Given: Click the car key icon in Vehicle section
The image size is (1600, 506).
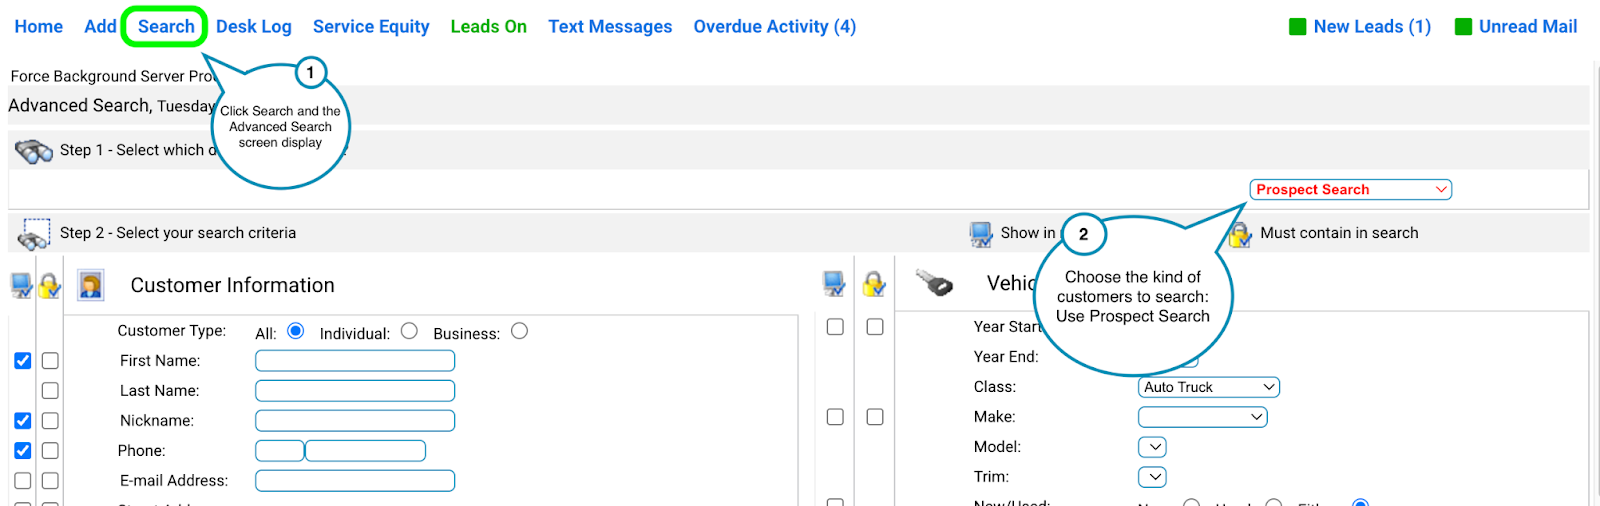Looking at the screenshot, I should point(935,283).
